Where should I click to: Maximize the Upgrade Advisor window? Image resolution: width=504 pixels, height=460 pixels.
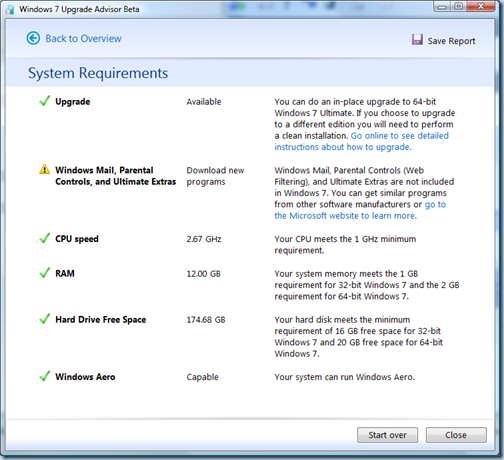tap(459, 7)
